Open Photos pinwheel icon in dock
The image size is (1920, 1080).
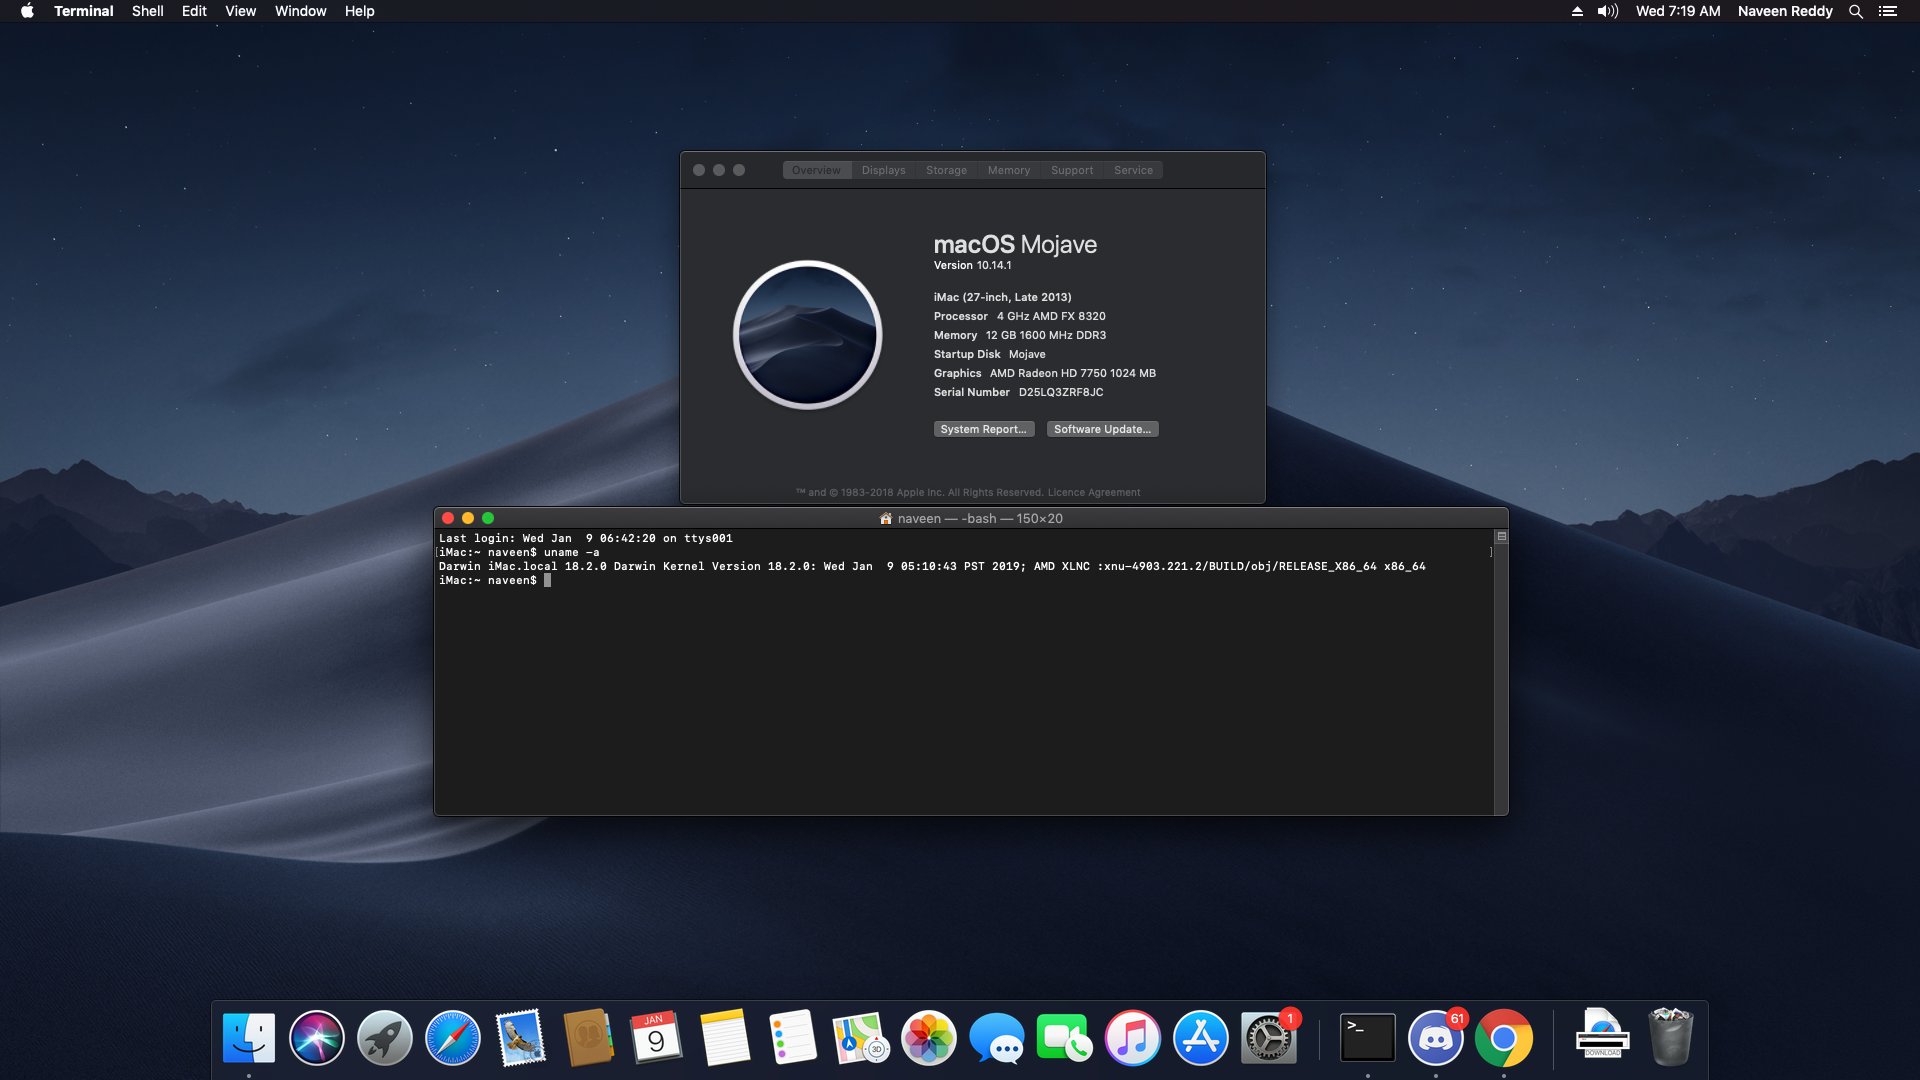(928, 1038)
